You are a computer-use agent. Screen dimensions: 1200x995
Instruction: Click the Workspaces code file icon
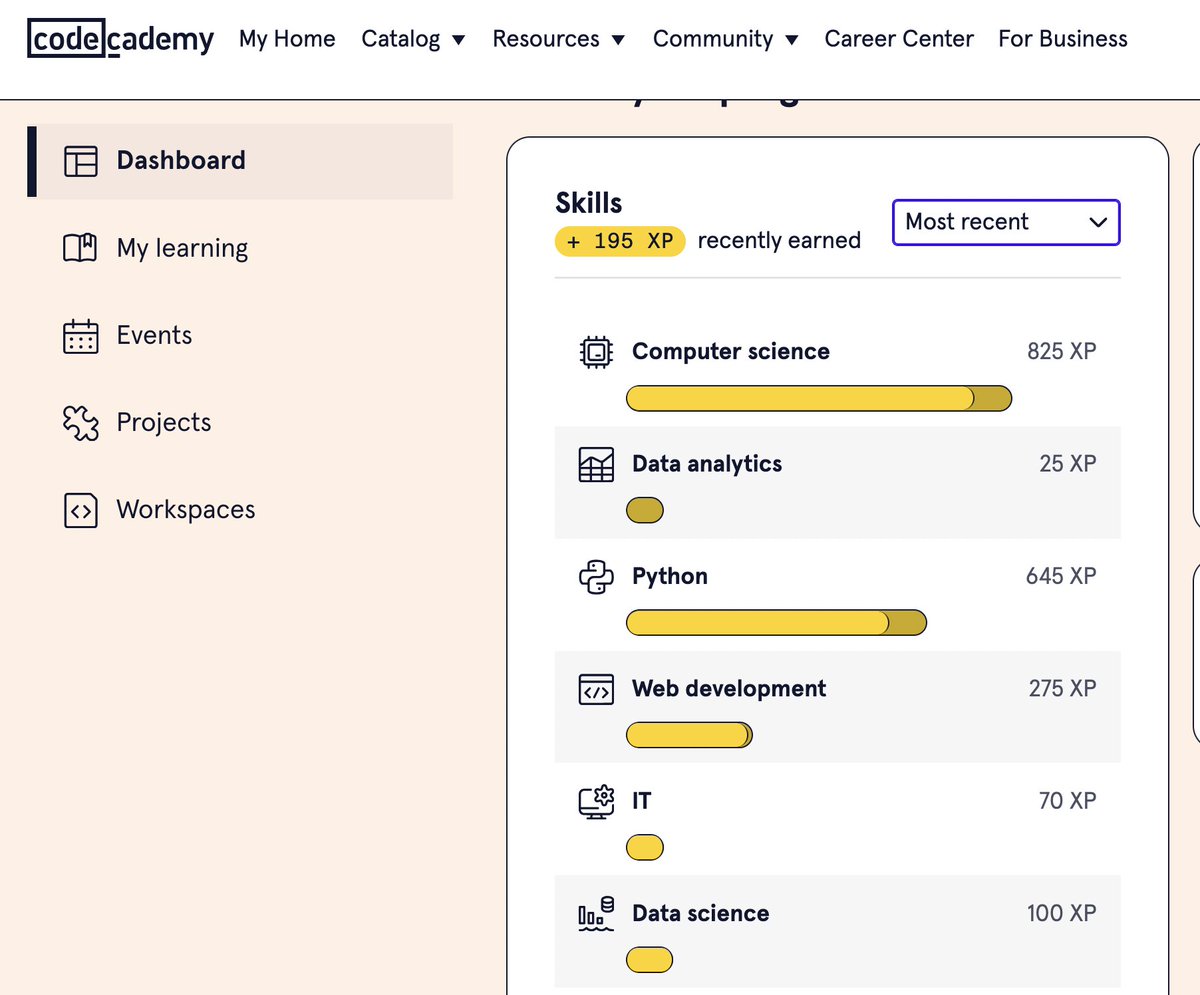pyautogui.click(x=81, y=510)
